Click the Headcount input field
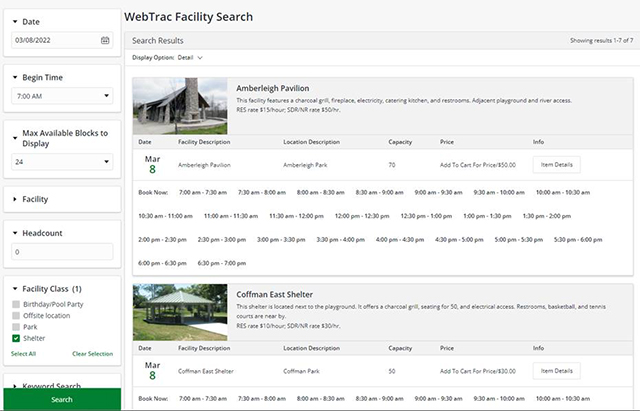This screenshot has width=640, height=411. point(62,252)
